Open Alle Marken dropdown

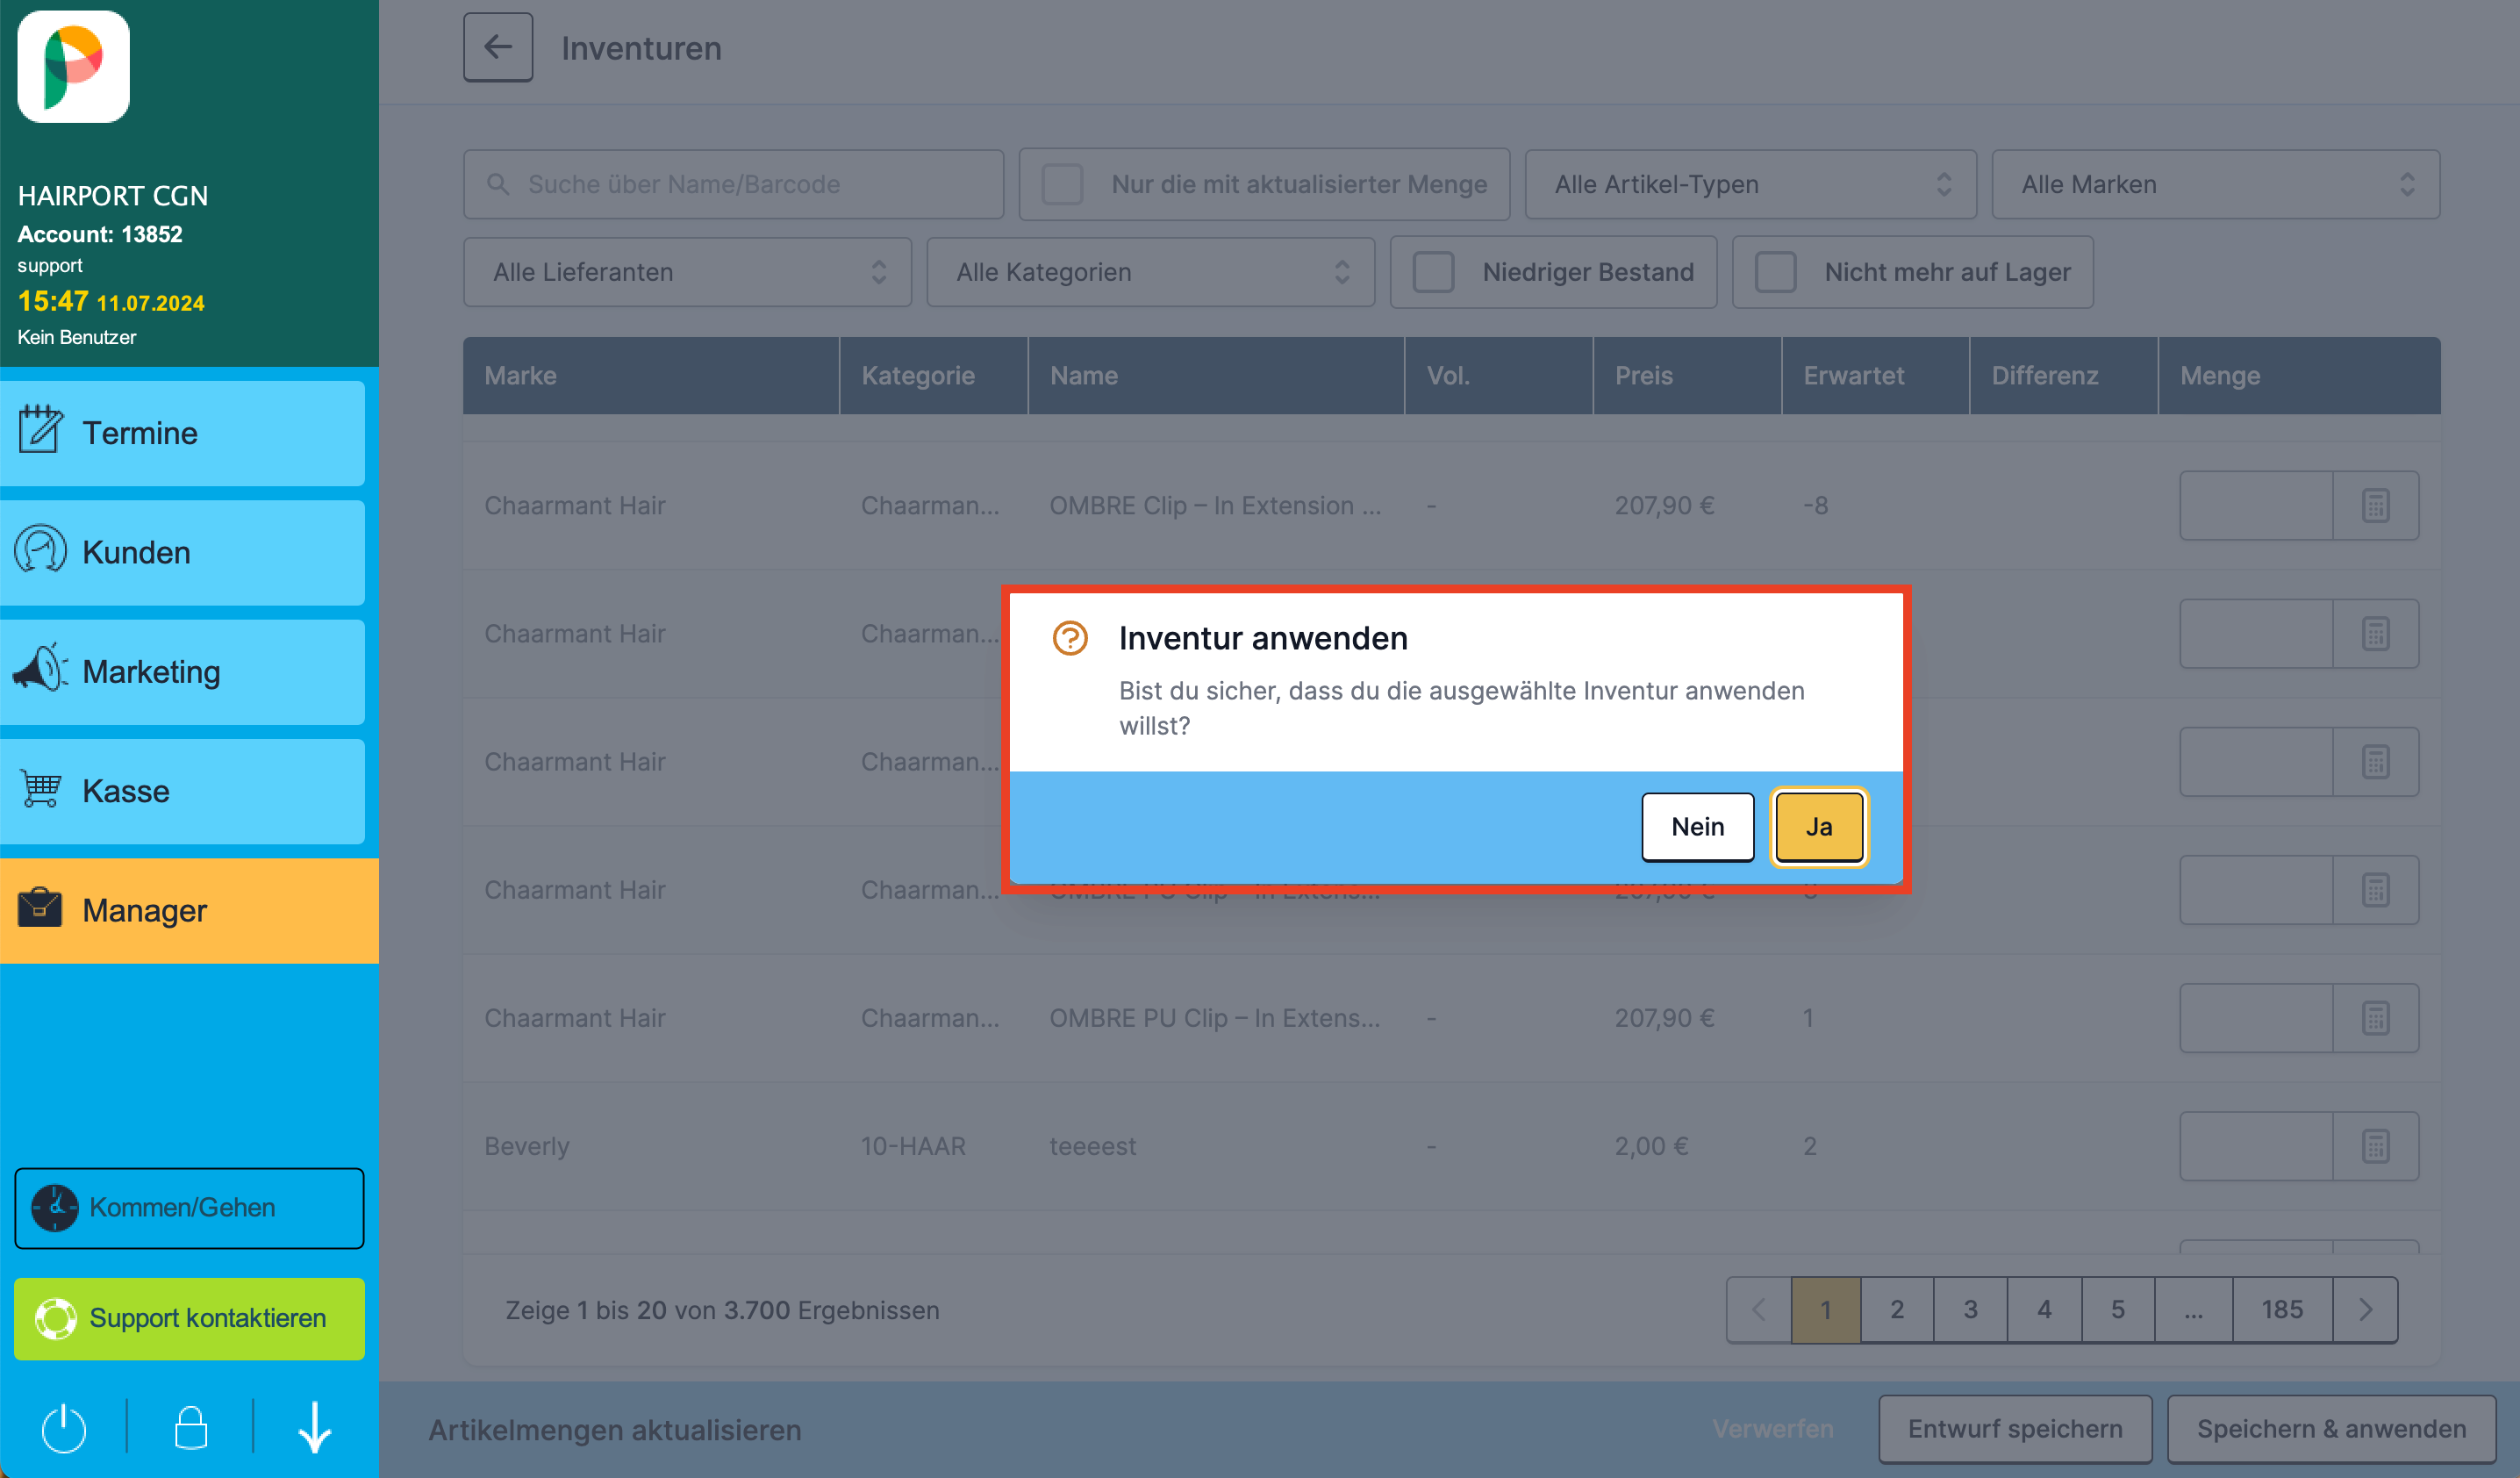(x=2216, y=184)
